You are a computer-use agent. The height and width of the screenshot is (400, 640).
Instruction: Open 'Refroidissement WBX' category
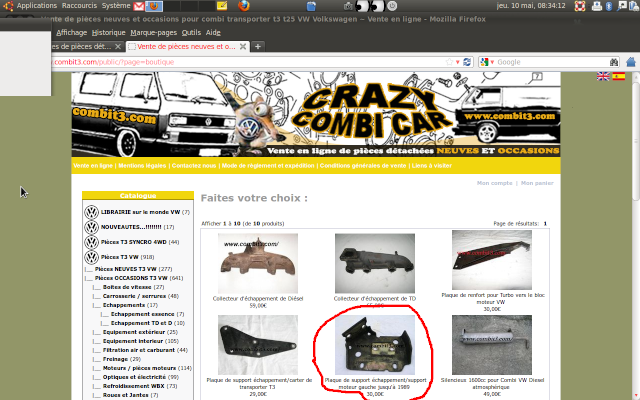tap(133, 386)
